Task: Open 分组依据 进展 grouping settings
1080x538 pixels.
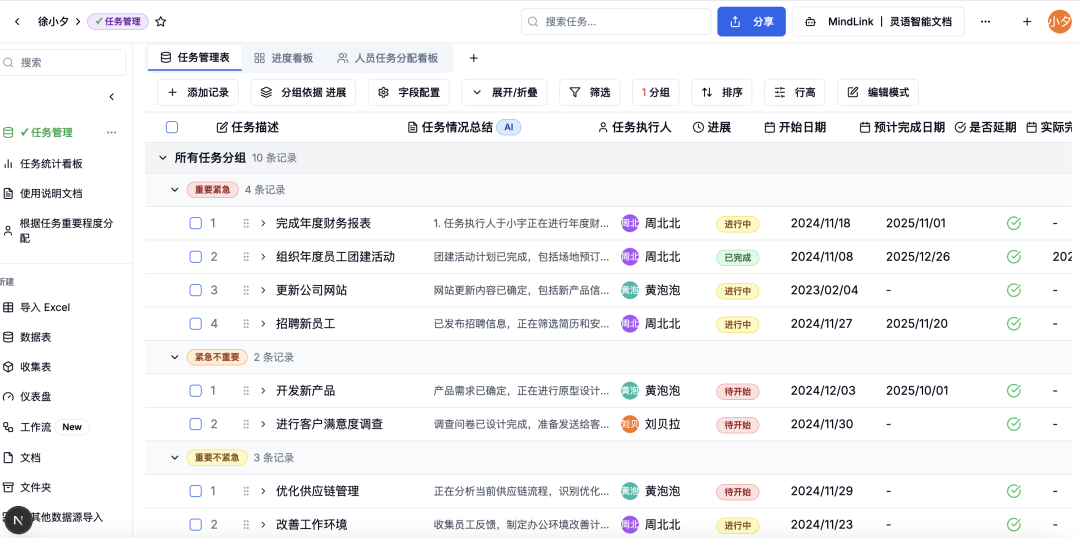Action: 303,92
